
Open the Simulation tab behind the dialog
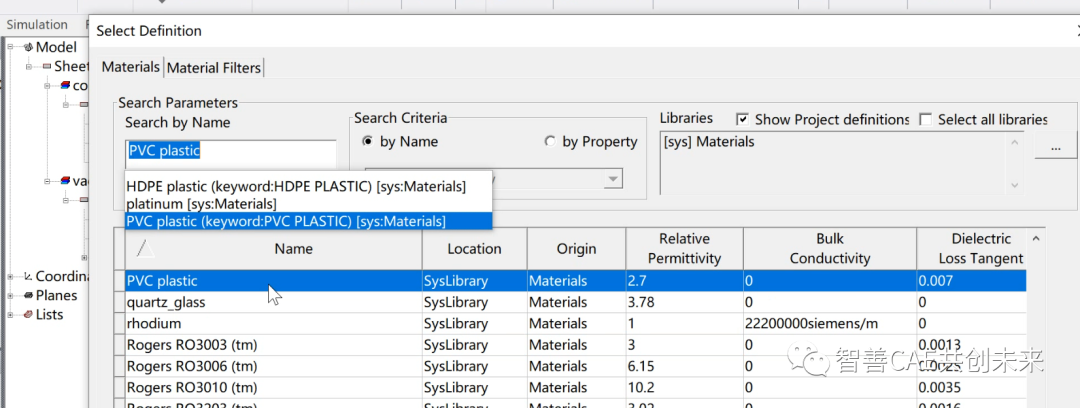click(37, 25)
